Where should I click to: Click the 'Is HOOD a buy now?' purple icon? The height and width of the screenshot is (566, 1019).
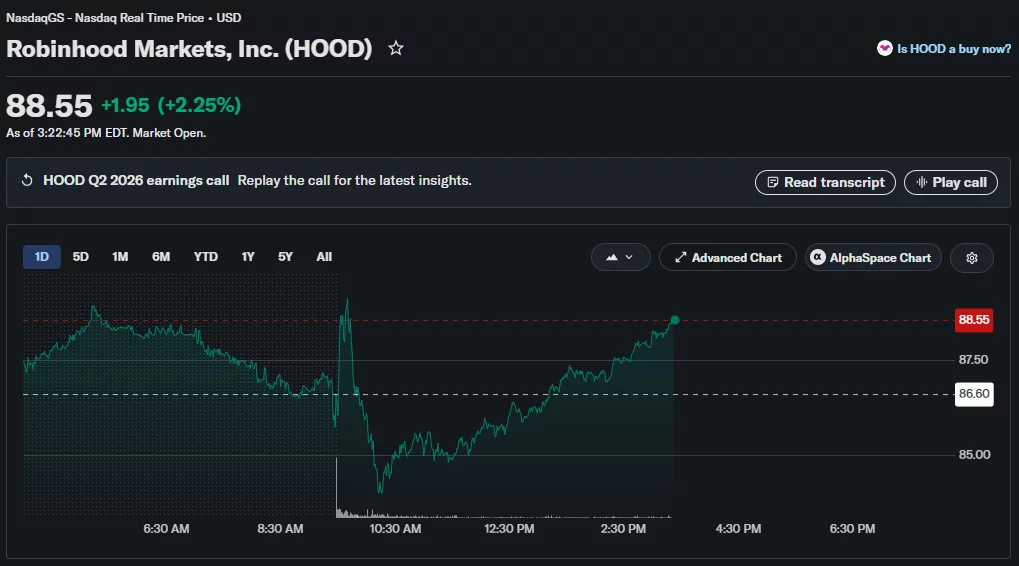(x=884, y=48)
